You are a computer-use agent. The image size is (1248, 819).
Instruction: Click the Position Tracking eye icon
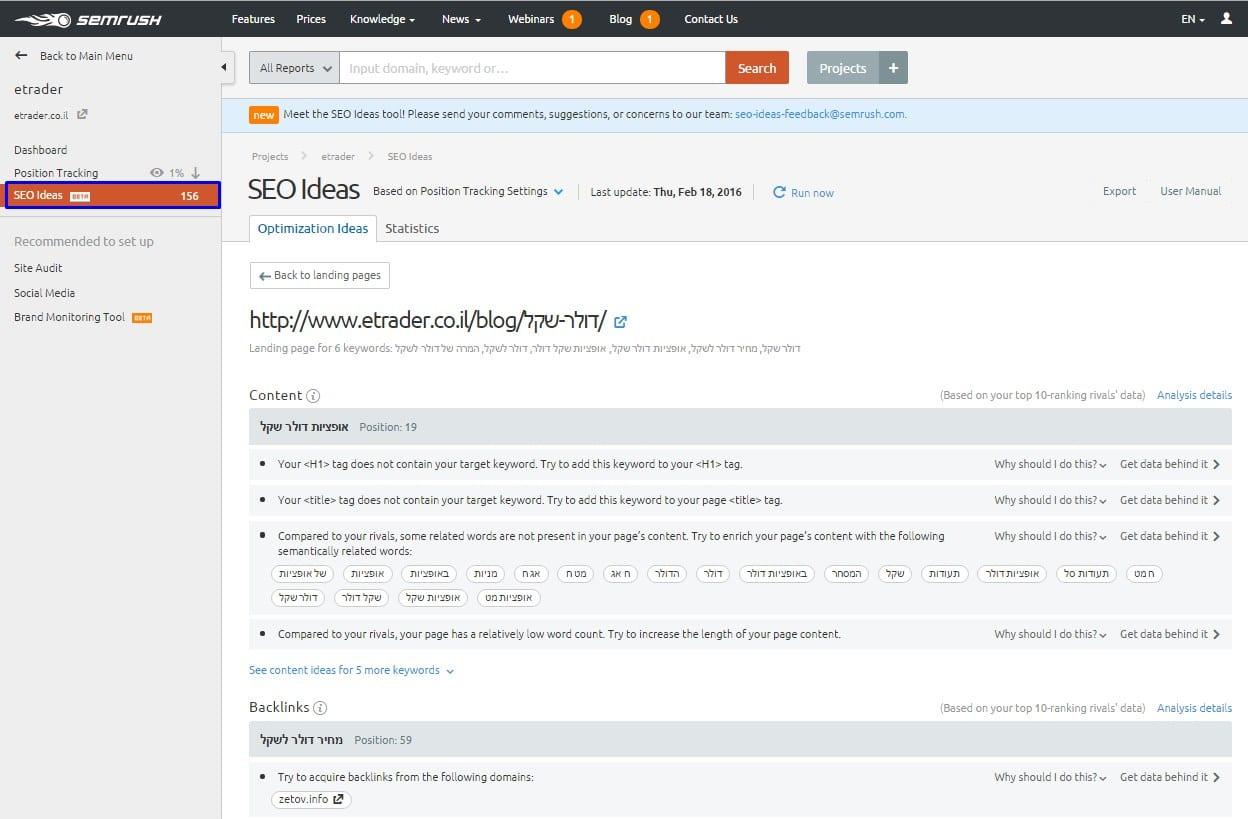click(x=156, y=173)
